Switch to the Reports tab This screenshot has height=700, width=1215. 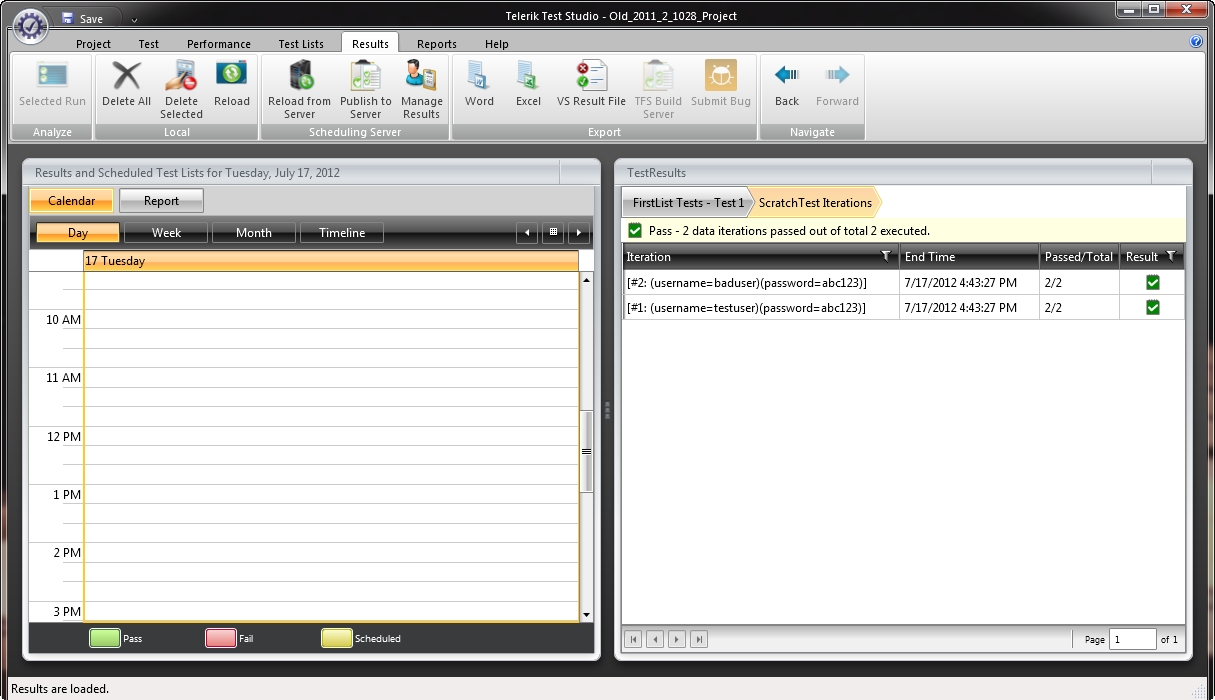point(437,44)
